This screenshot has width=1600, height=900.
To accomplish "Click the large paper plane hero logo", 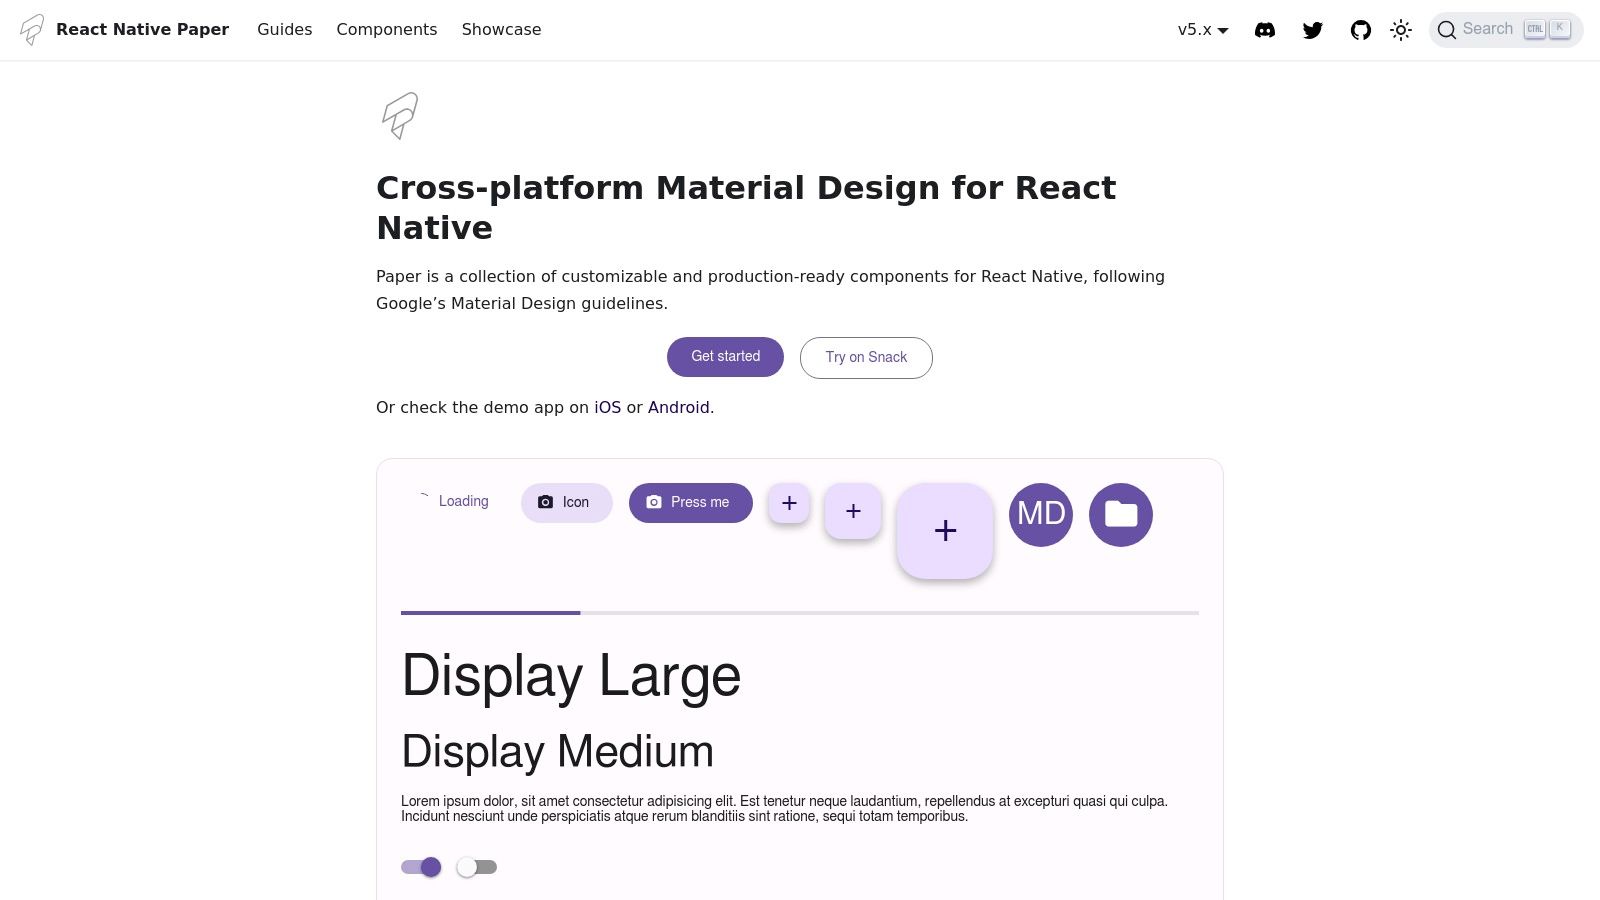I will pos(400,116).
